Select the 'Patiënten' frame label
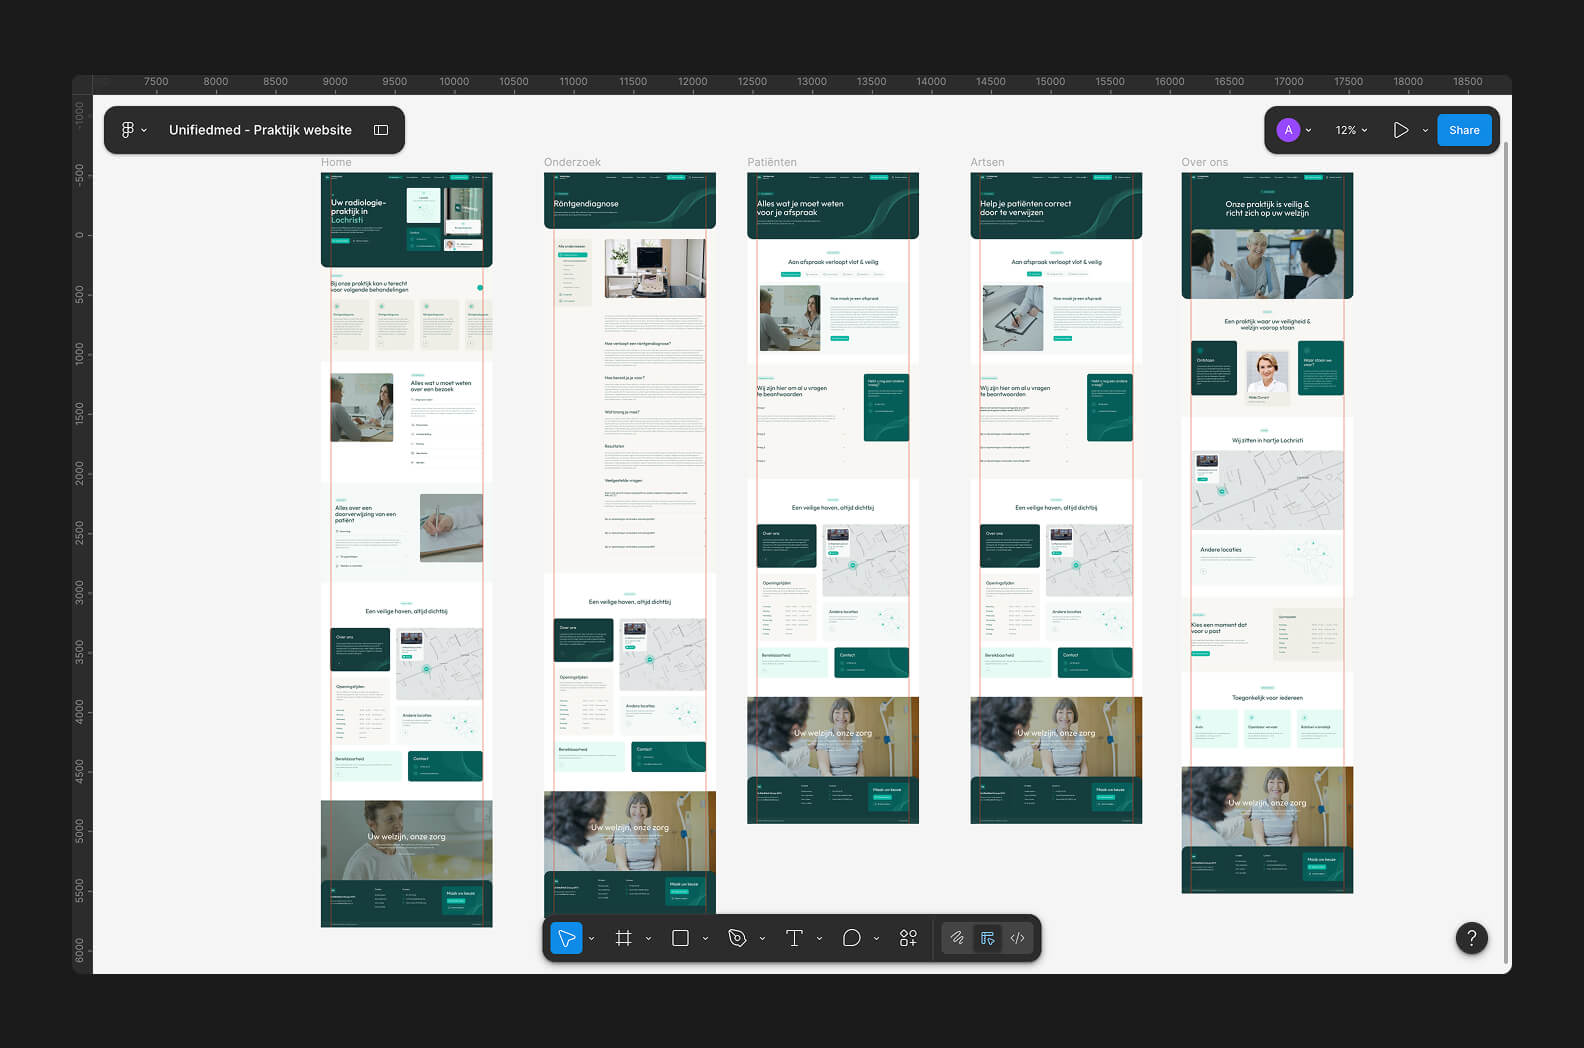Viewport: 1584px width, 1048px height. [x=772, y=162]
